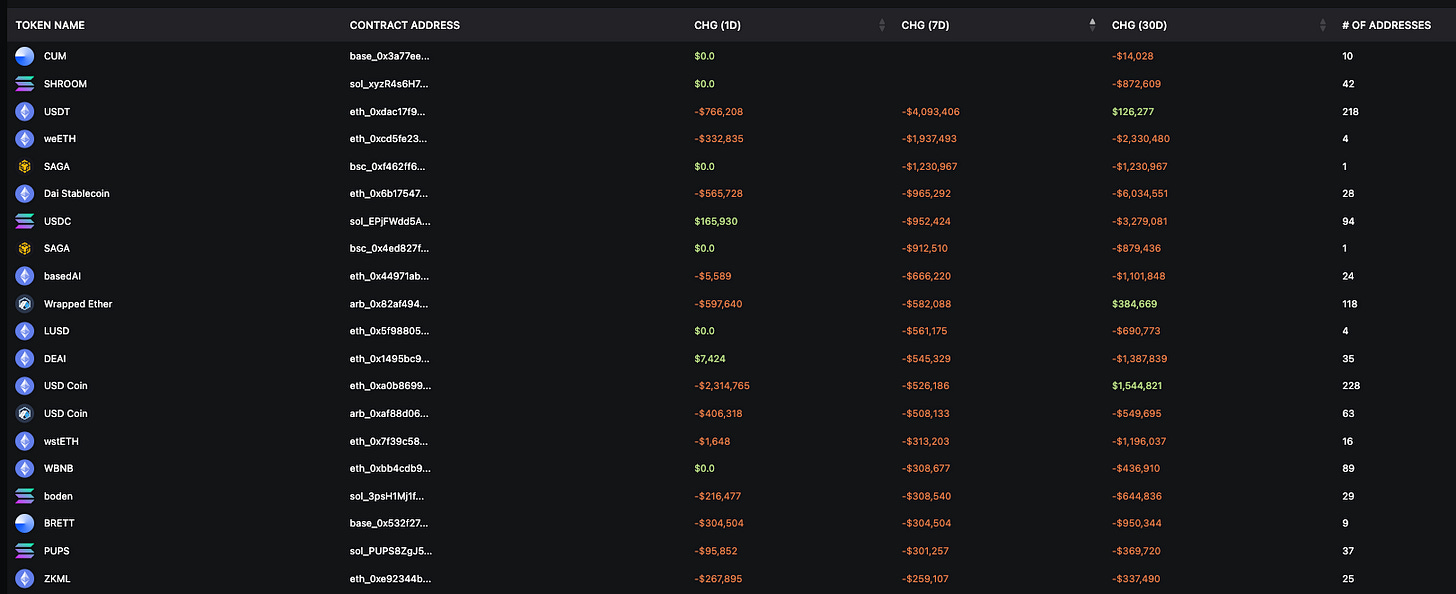Sort by the CHG (1D) column arrows
This screenshot has width=1456, height=594.
click(882, 25)
